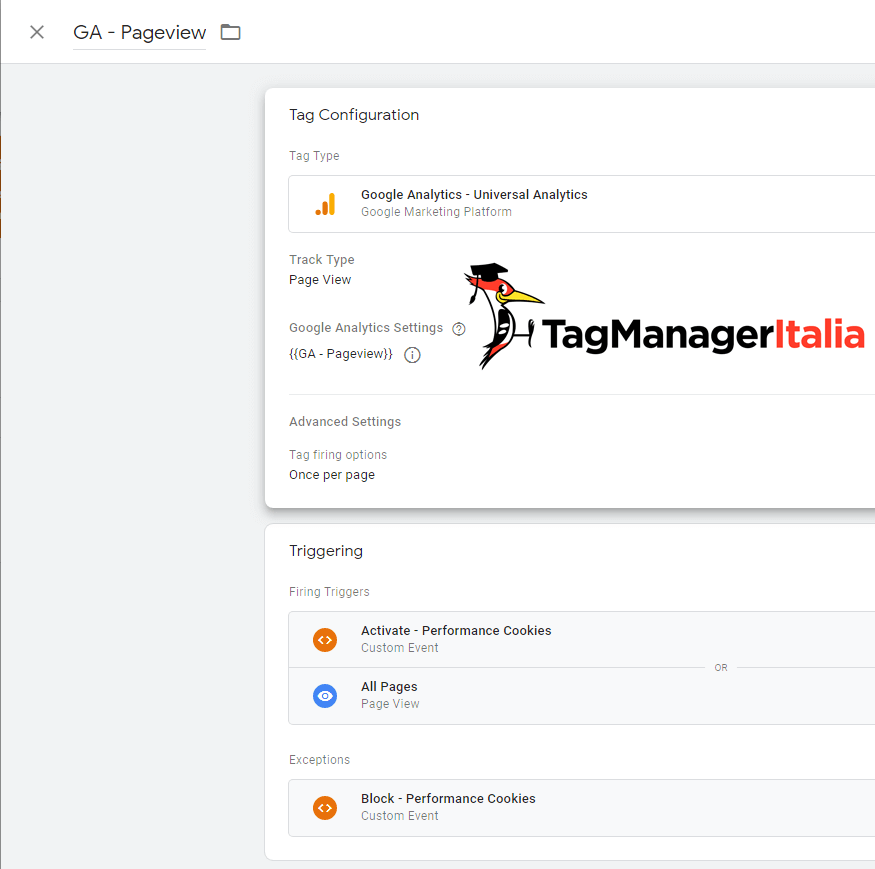Screen dimensions: 875x869
Task: Open Block - Performance Cookies exception trigger
Action: coord(581,808)
